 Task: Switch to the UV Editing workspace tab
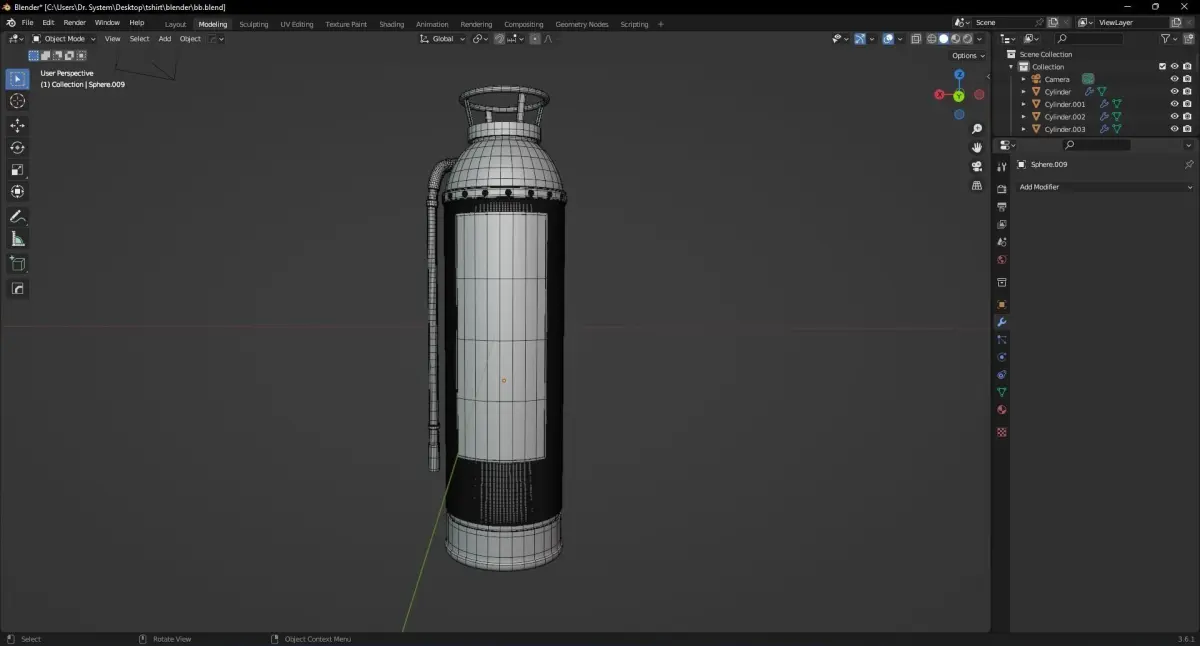tap(296, 24)
